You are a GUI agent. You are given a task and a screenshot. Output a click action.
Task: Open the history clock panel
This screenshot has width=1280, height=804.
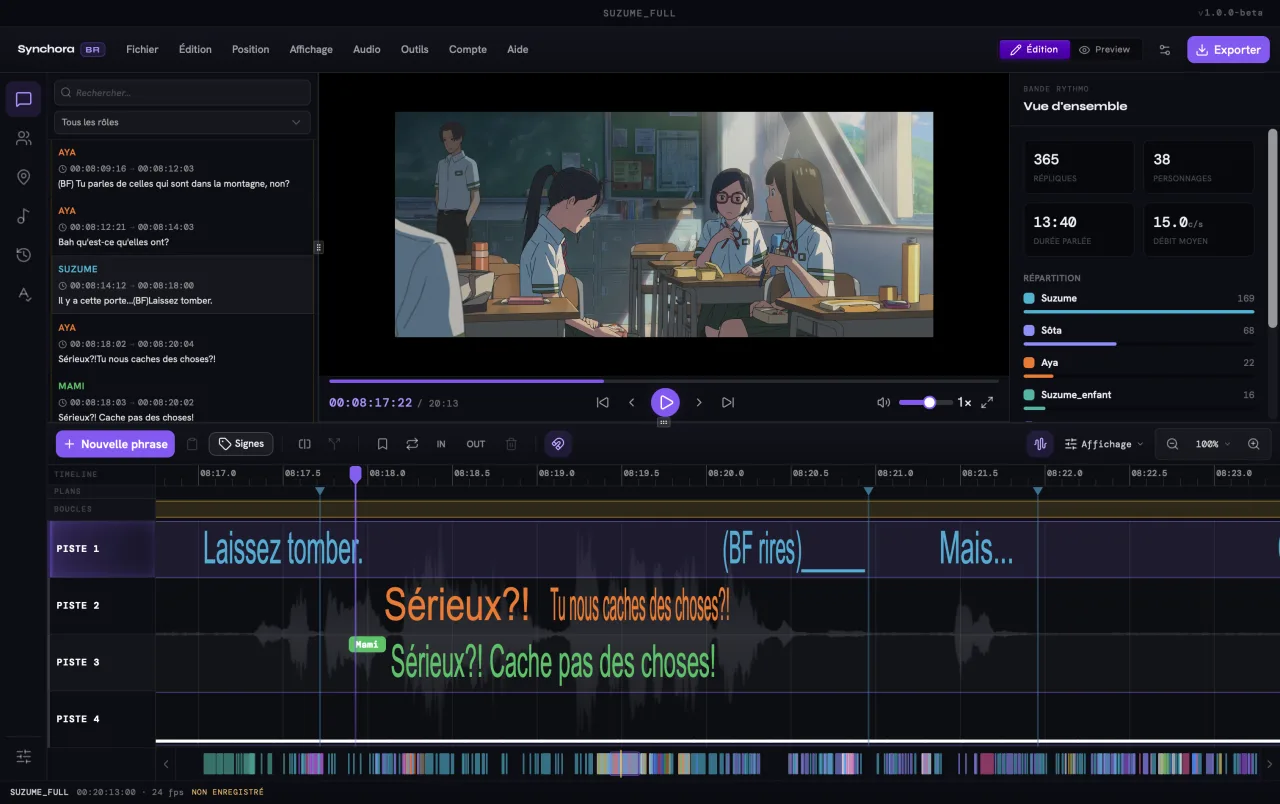point(24,255)
